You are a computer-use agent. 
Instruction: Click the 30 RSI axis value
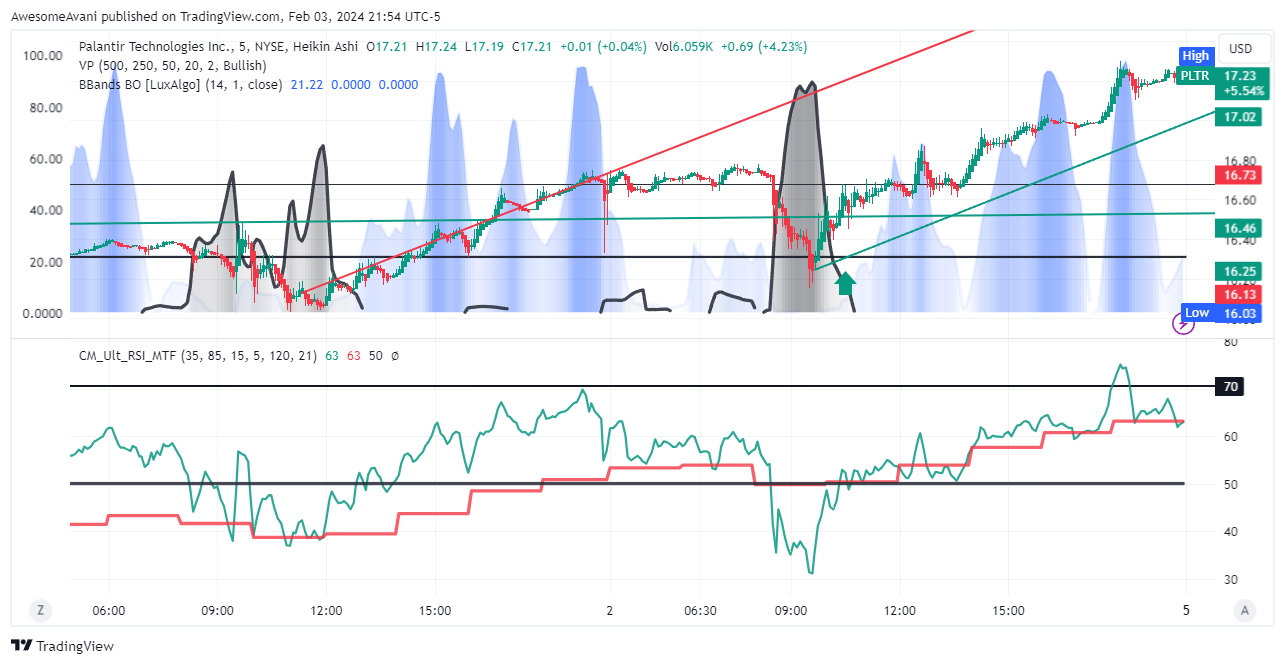point(1230,579)
